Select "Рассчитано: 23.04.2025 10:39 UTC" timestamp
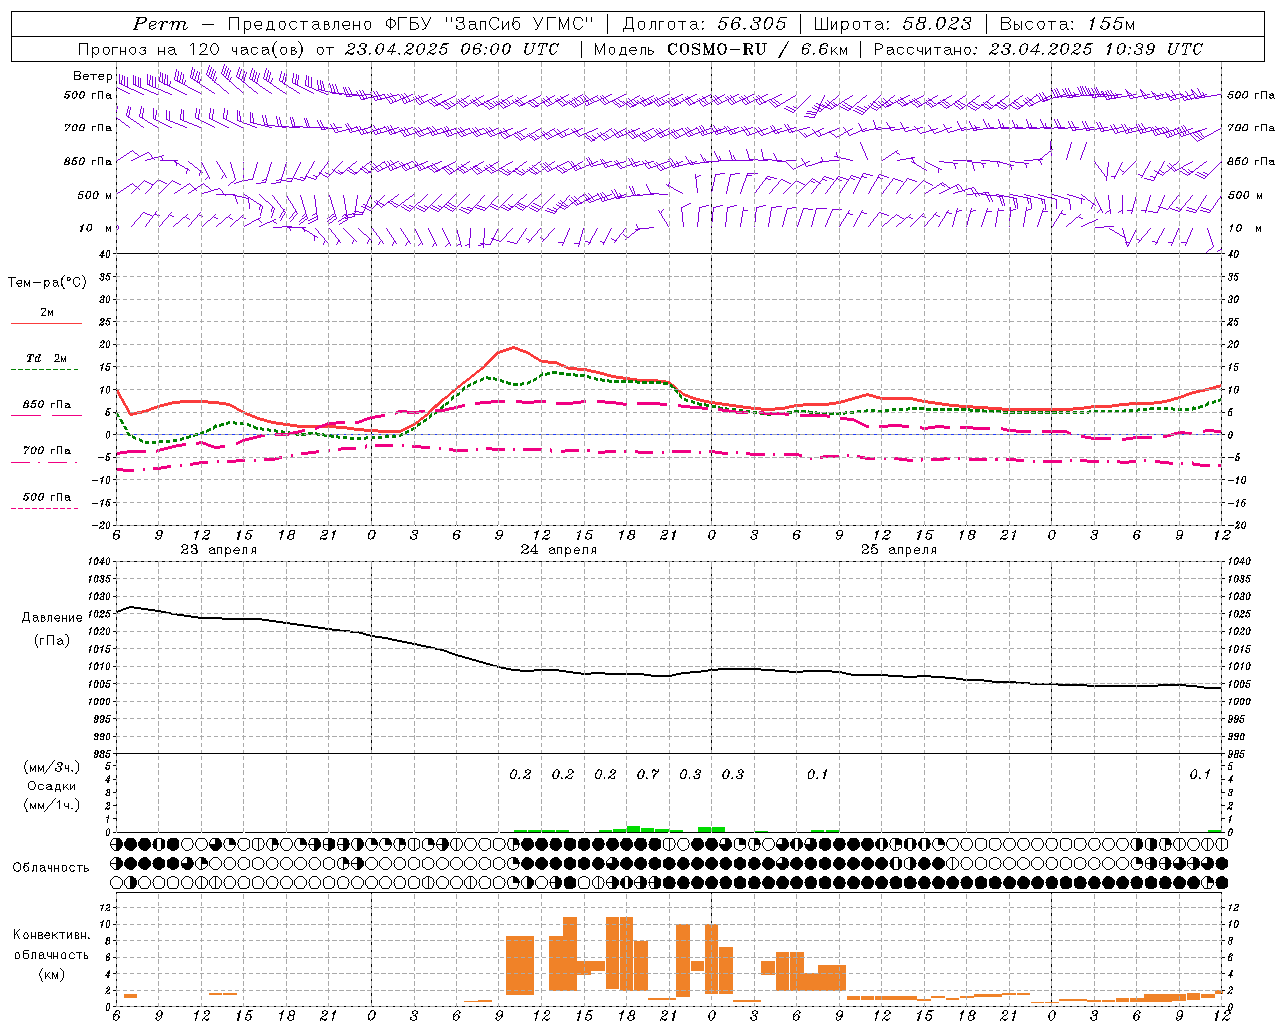The image size is (1280, 1024). [1038, 49]
